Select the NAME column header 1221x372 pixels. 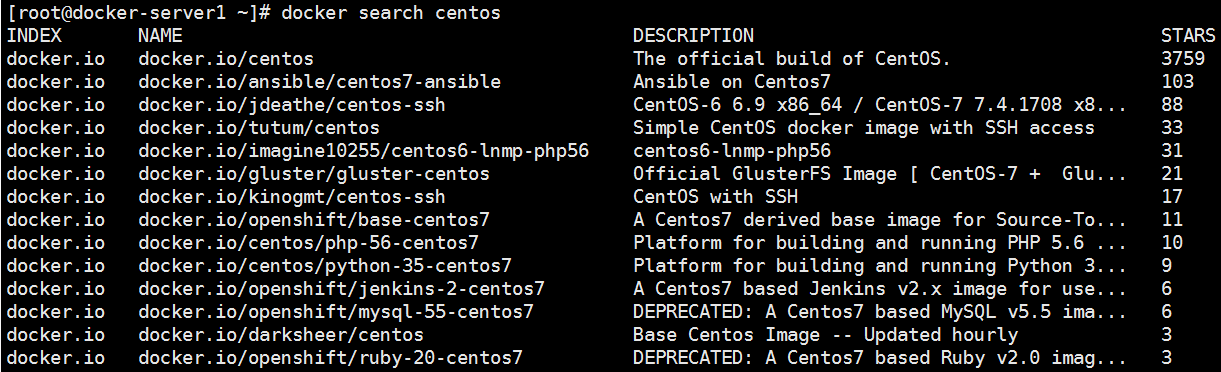[x=160, y=36]
